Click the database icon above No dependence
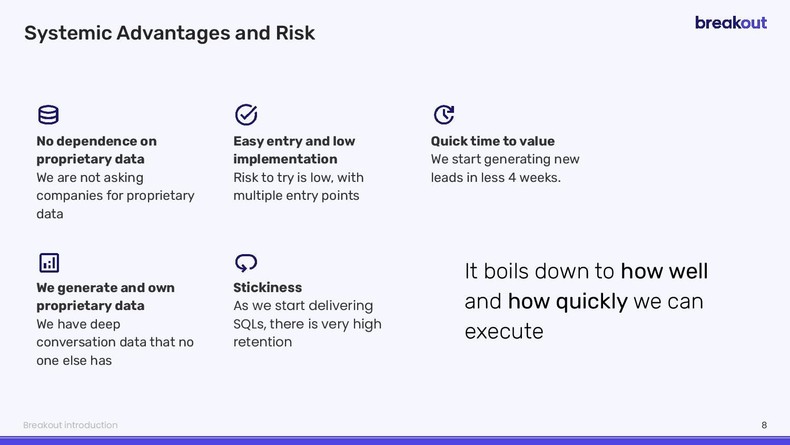This screenshot has width=790, height=445. tap(48, 115)
